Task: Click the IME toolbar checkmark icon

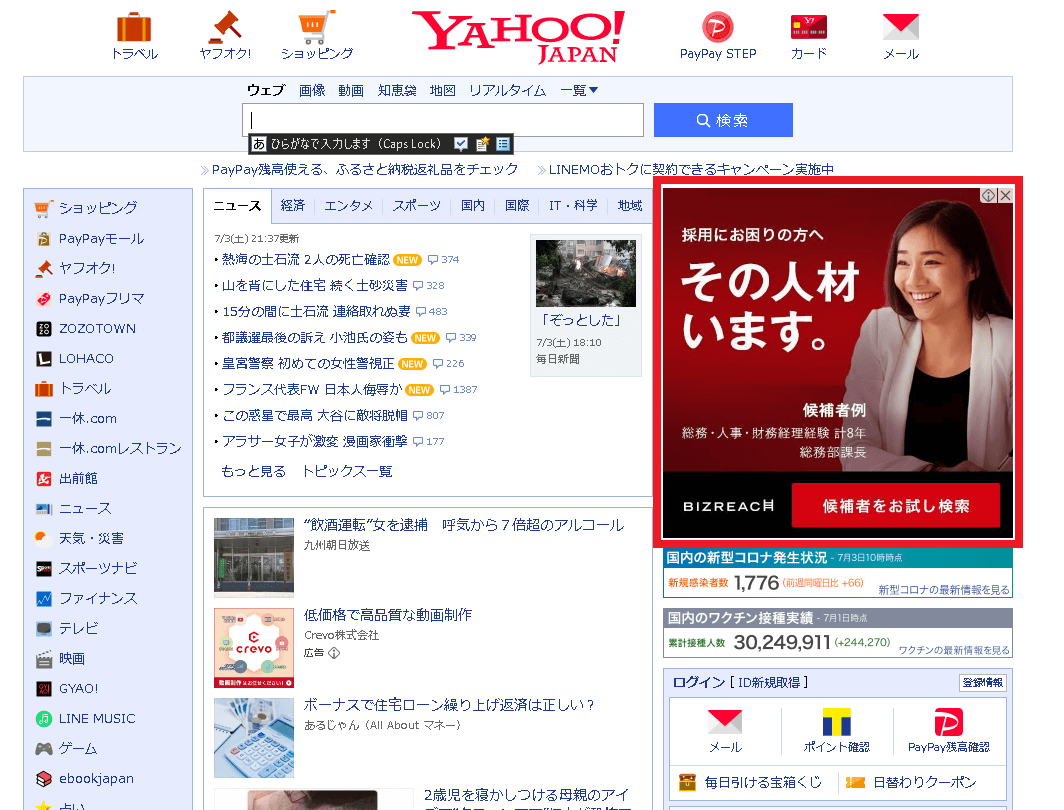Action: [461, 144]
